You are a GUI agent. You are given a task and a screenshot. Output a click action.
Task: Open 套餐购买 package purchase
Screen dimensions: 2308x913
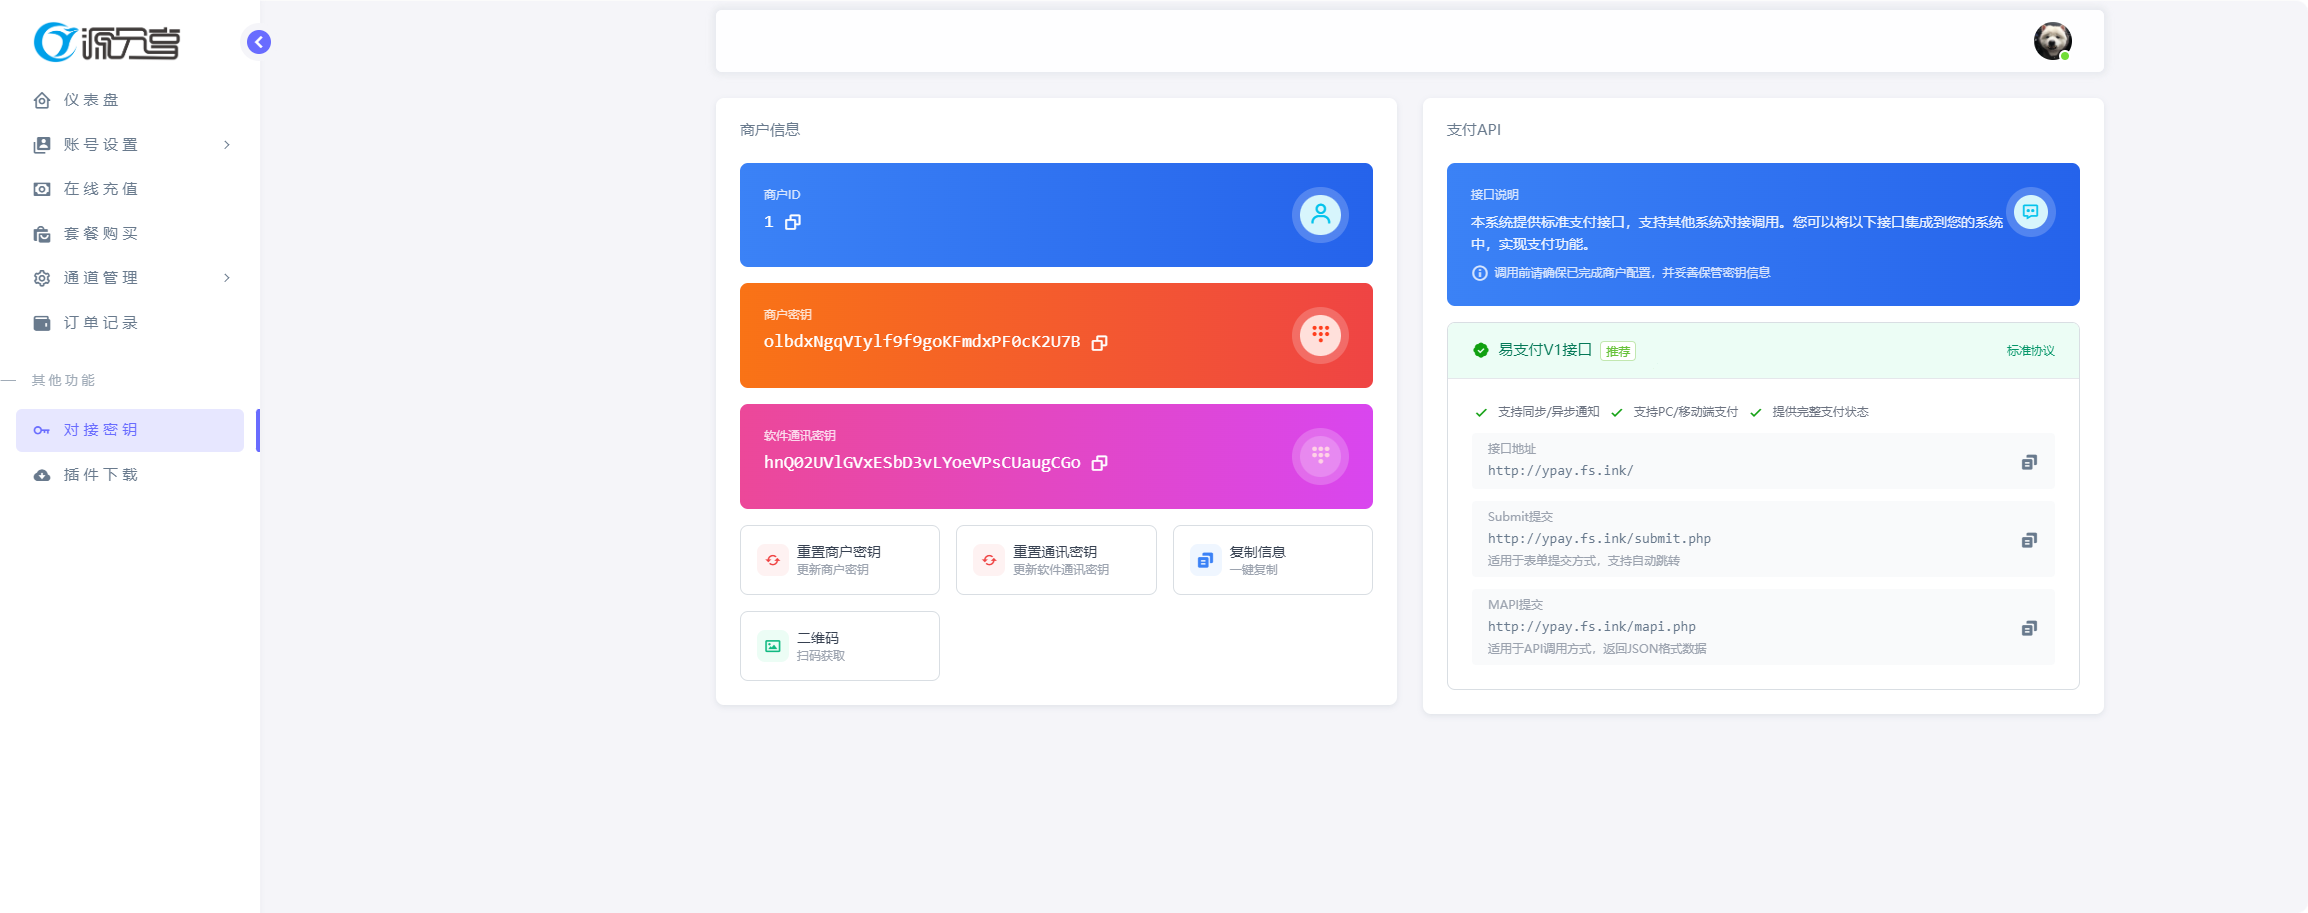point(41,233)
